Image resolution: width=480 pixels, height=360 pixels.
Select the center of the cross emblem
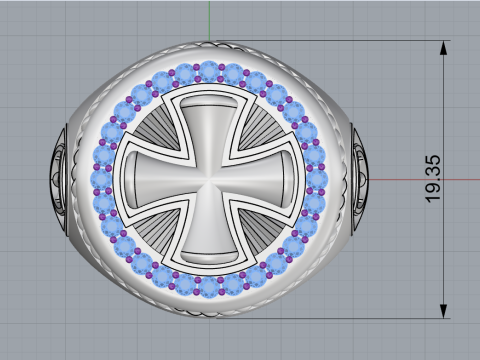(x=209, y=180)
